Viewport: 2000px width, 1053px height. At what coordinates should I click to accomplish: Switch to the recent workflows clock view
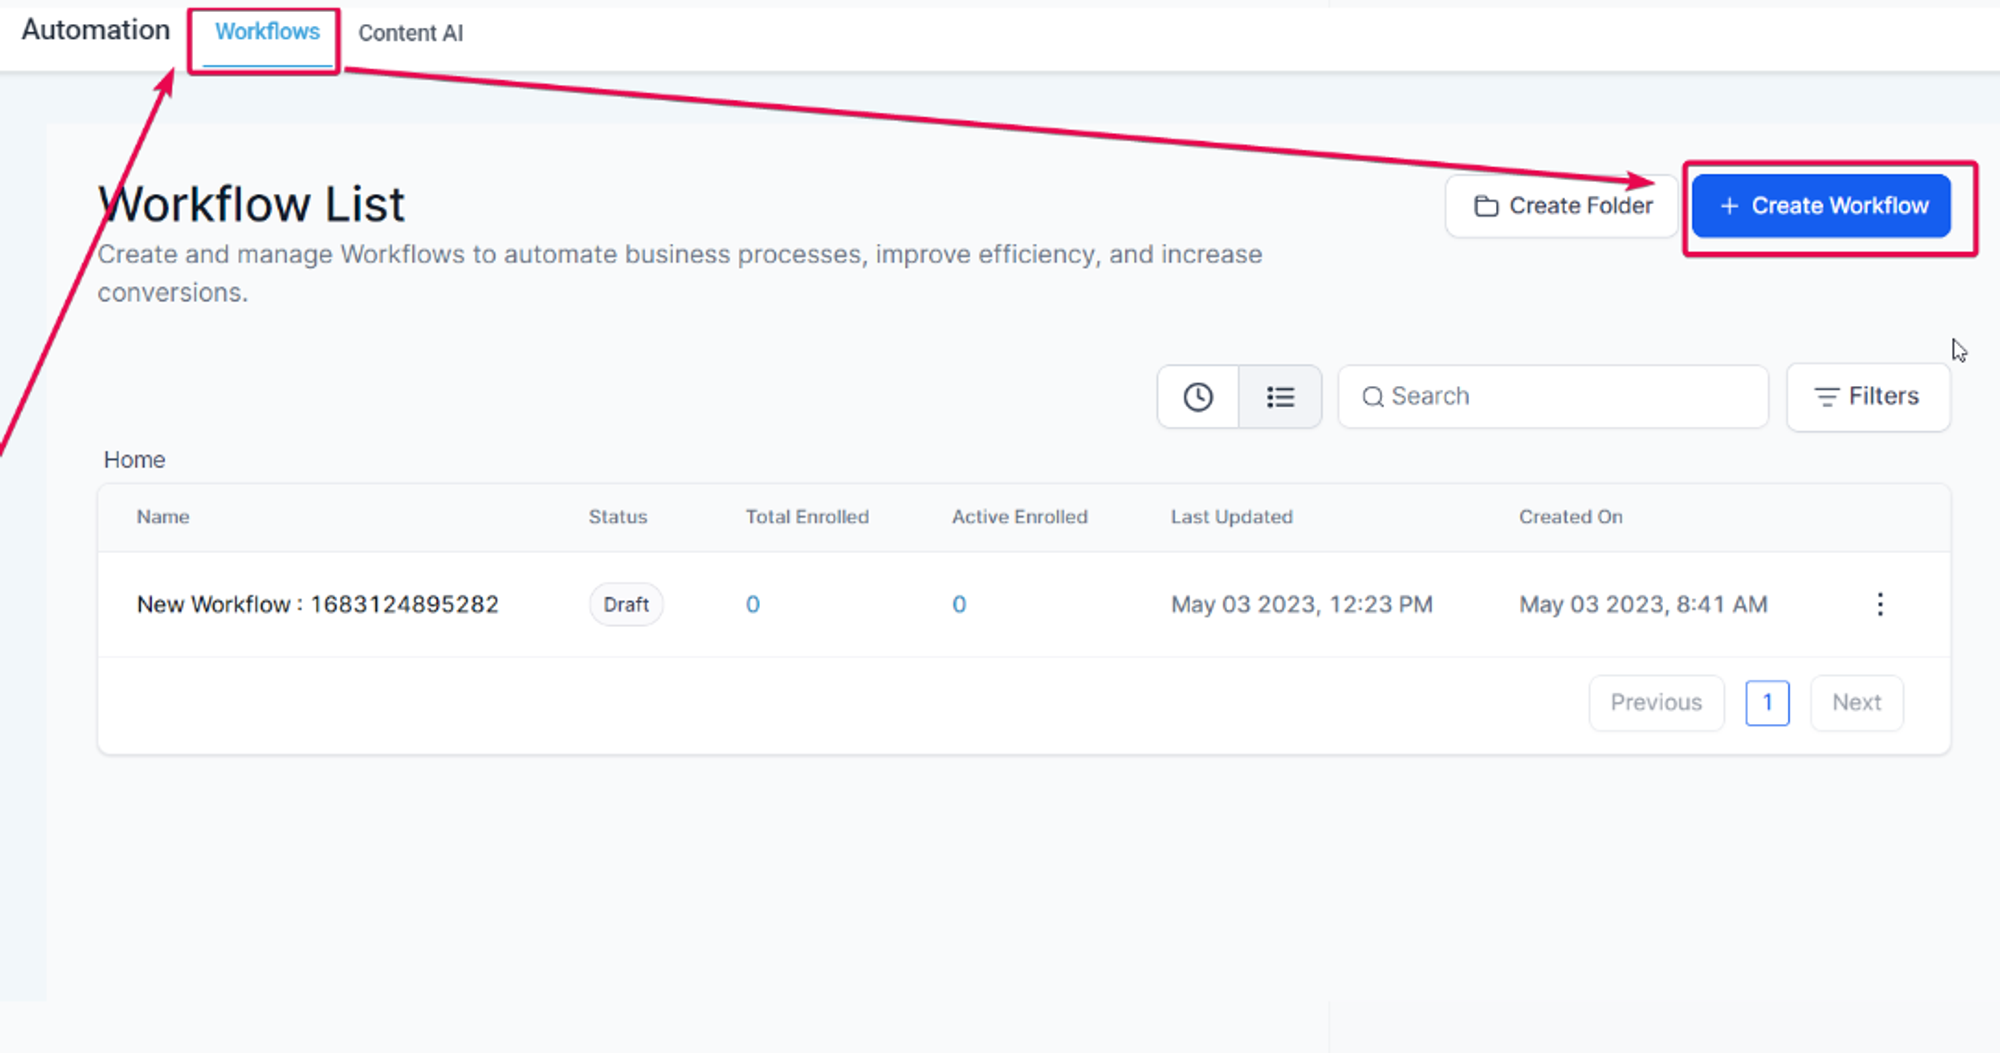pos(1197,397)
